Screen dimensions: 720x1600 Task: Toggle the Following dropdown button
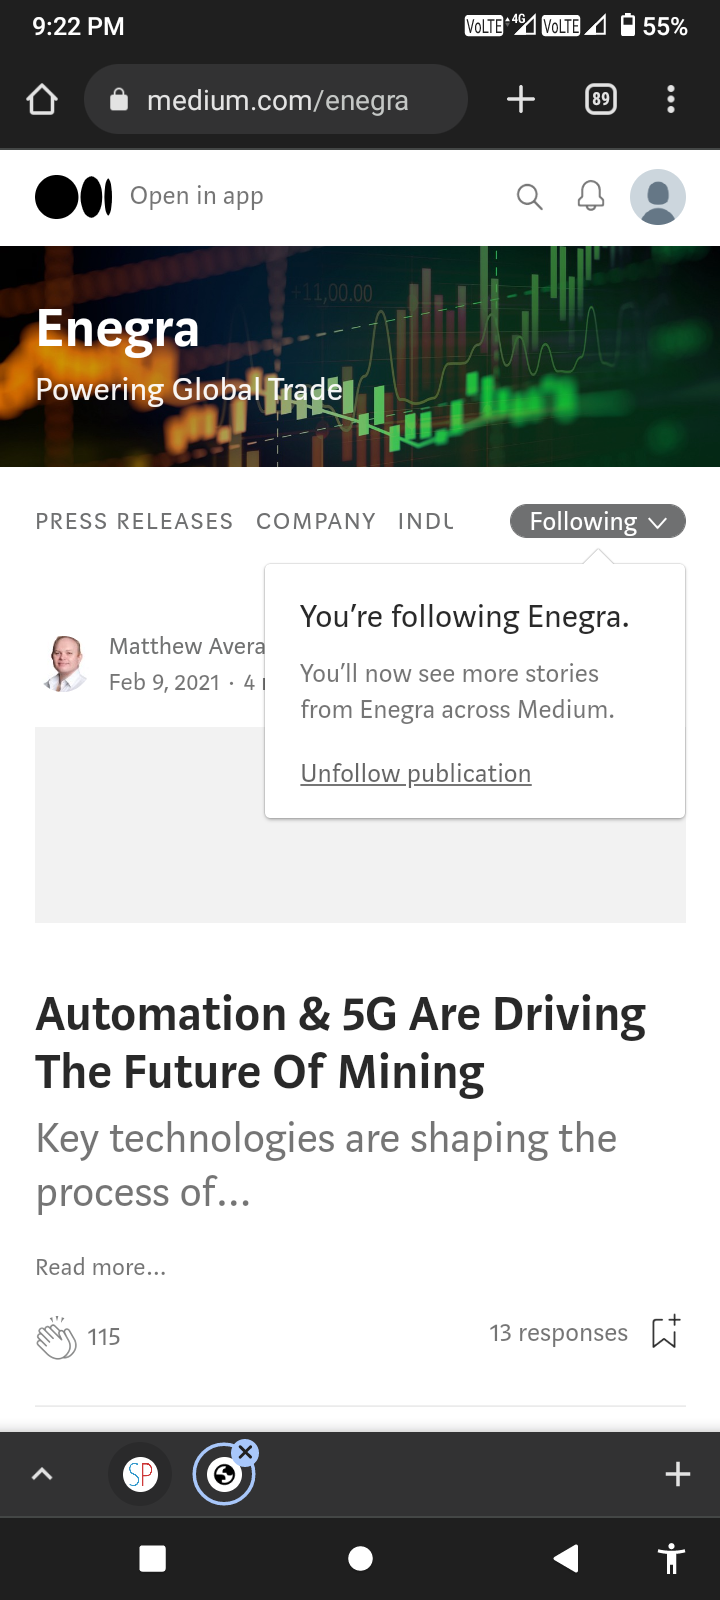[x=597, y=521]
